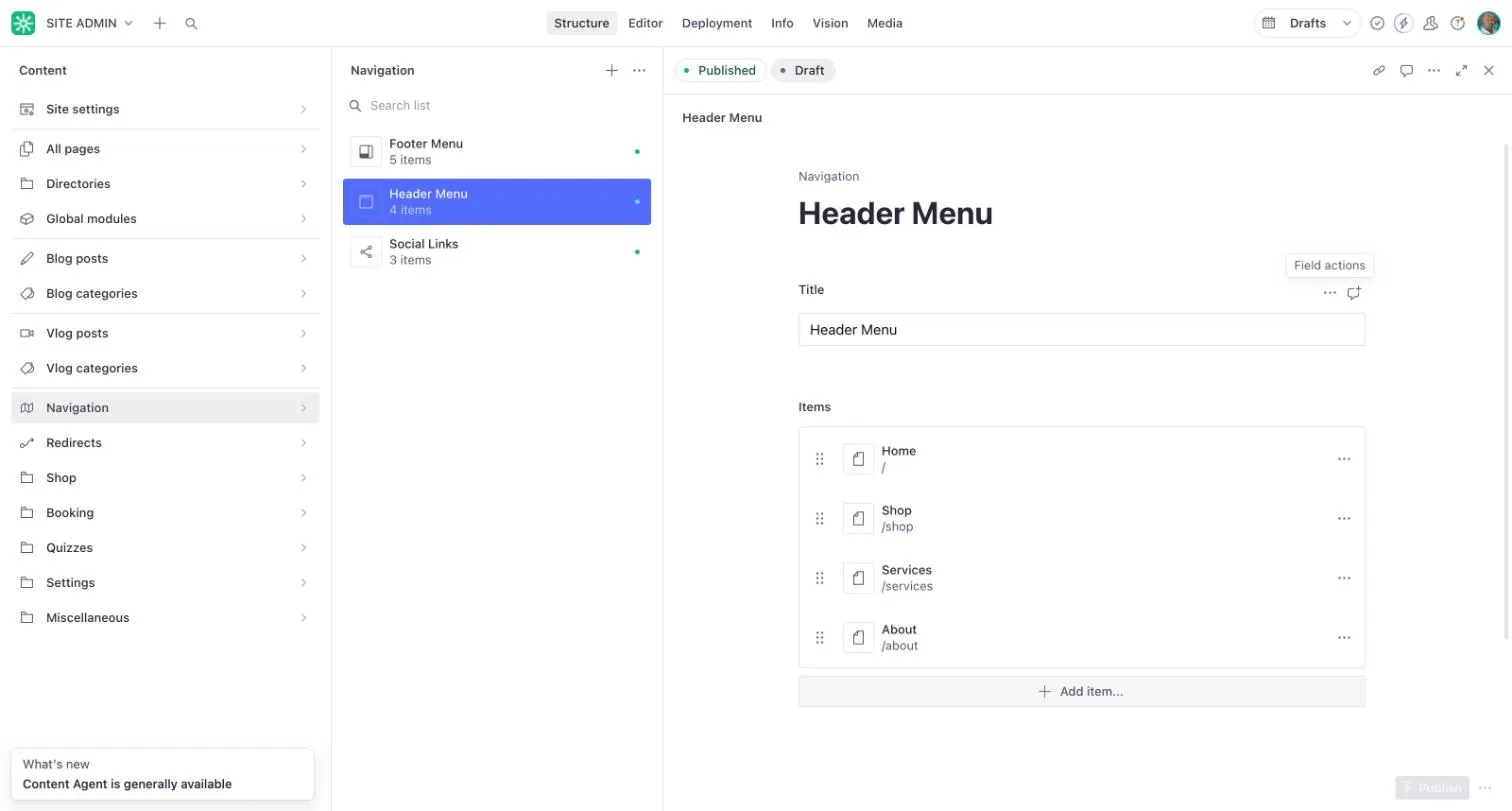Viewport: 1512px width, 811px height.
Task: Switch to the Editor tab
Action: tap(645, 23)
